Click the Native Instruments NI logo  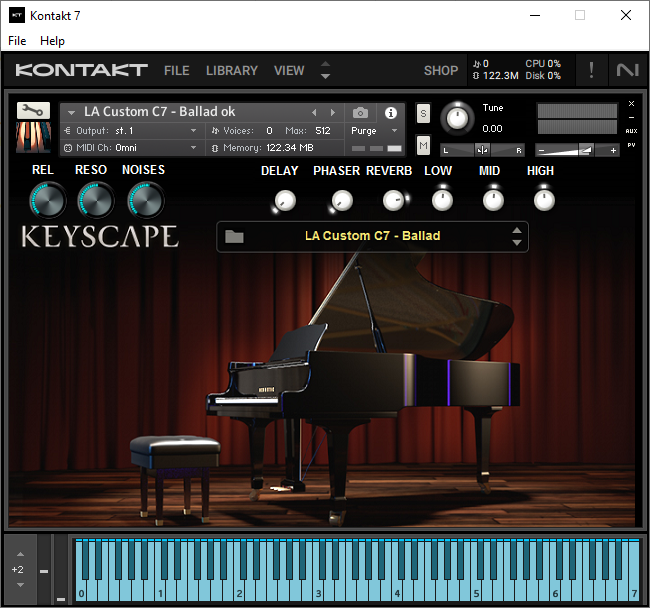click(627, 70)
